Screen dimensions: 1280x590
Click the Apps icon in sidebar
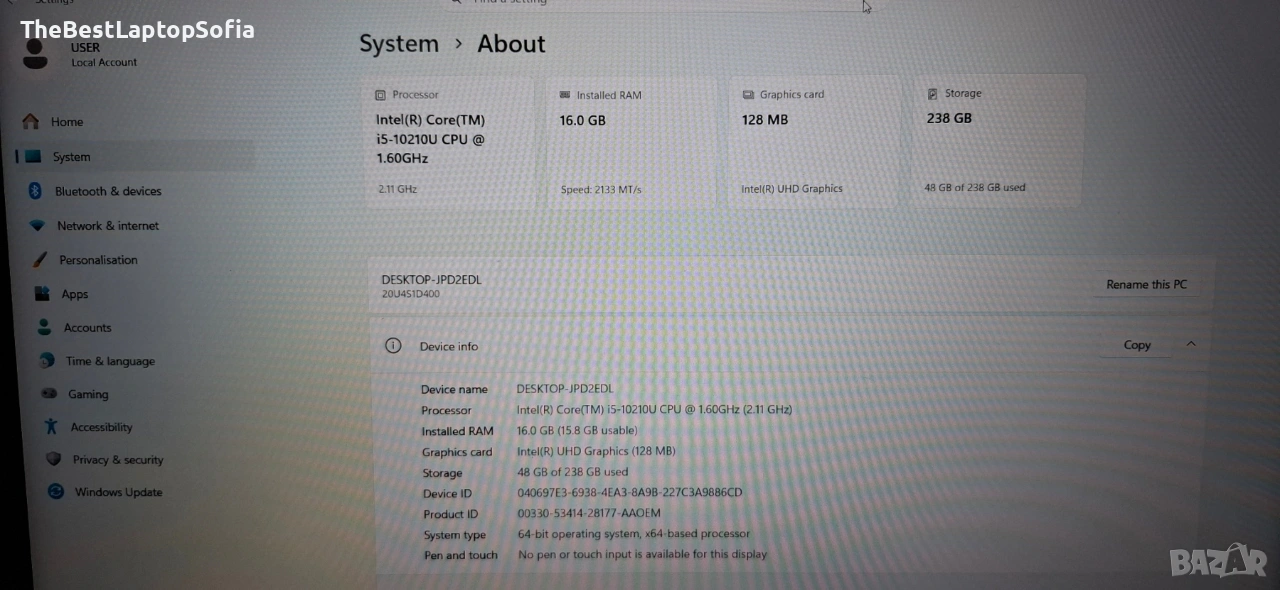coord(42,293)
